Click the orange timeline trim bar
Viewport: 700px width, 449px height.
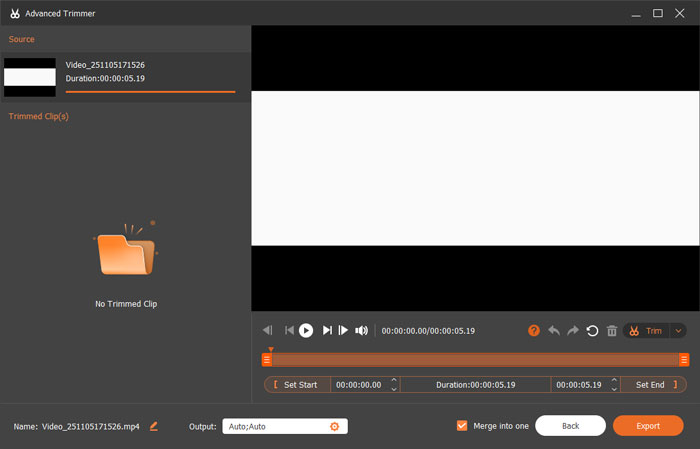click(475, 359)
